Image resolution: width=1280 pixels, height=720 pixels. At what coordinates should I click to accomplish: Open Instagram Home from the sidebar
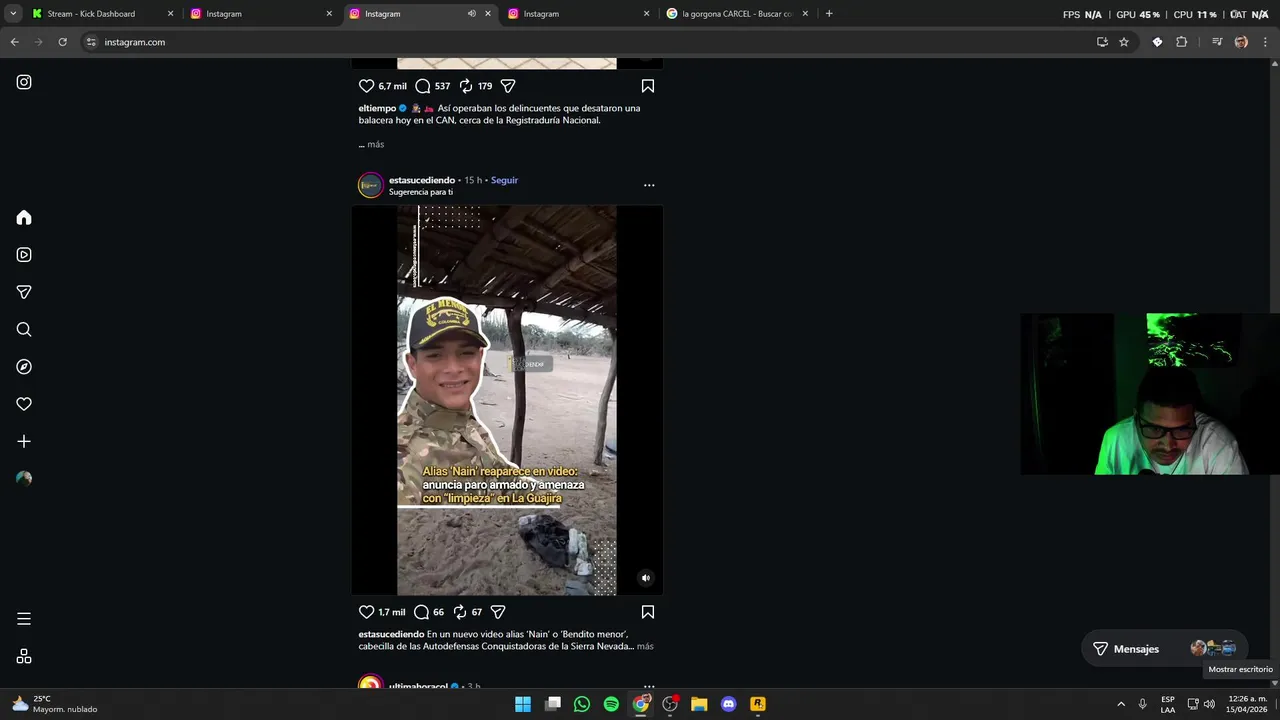(24, 218)
